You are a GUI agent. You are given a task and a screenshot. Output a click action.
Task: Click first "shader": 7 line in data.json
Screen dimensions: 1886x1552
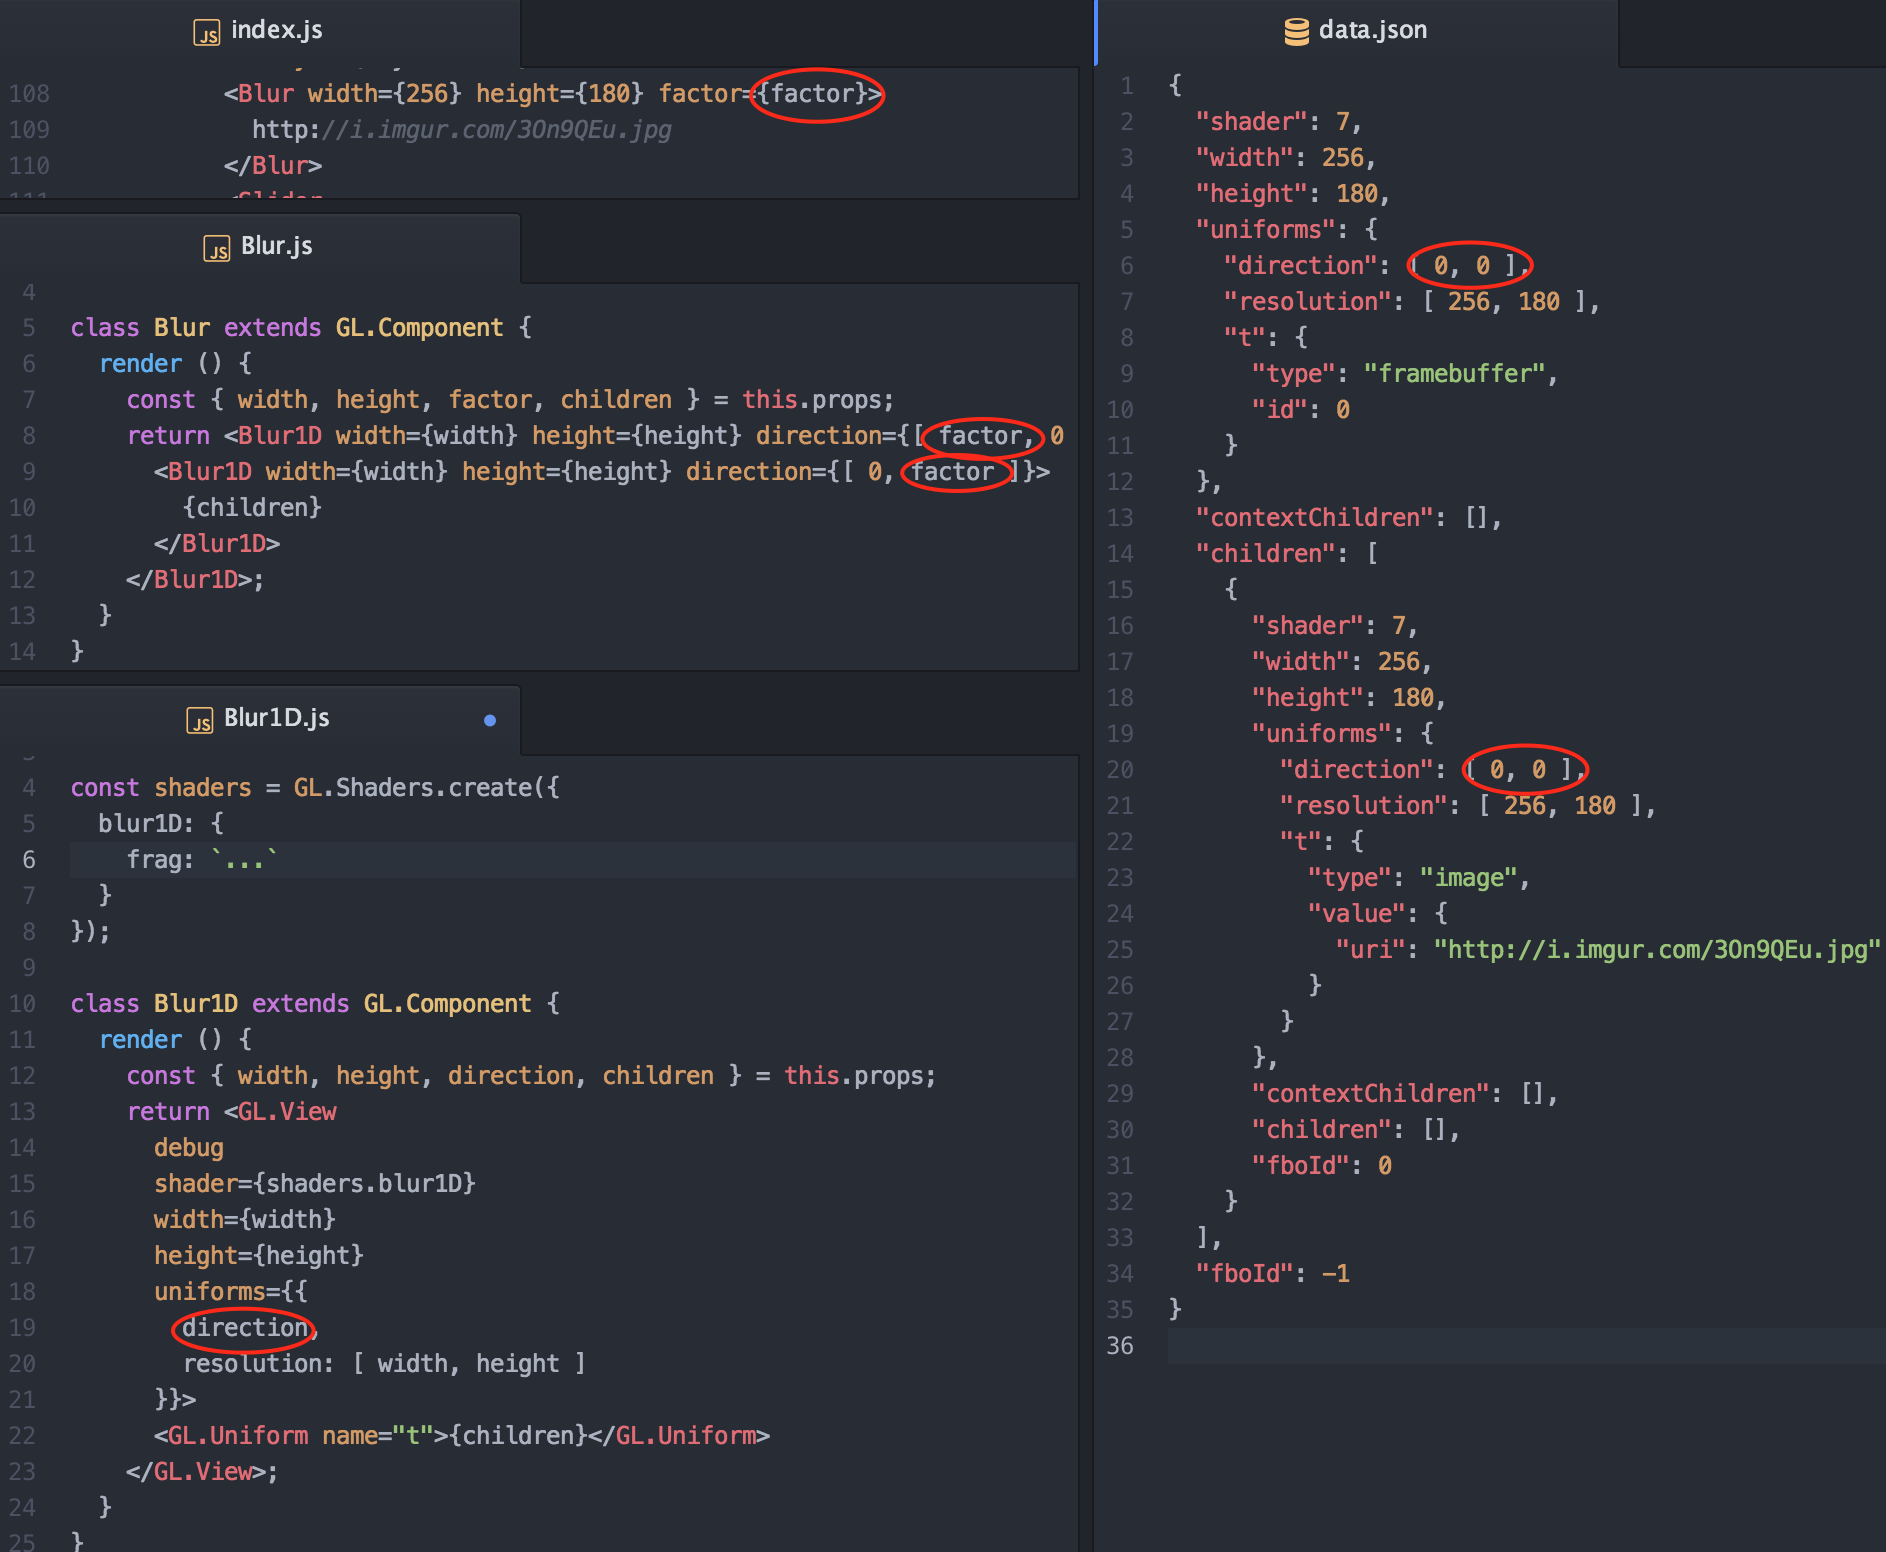coord(1278,122)
